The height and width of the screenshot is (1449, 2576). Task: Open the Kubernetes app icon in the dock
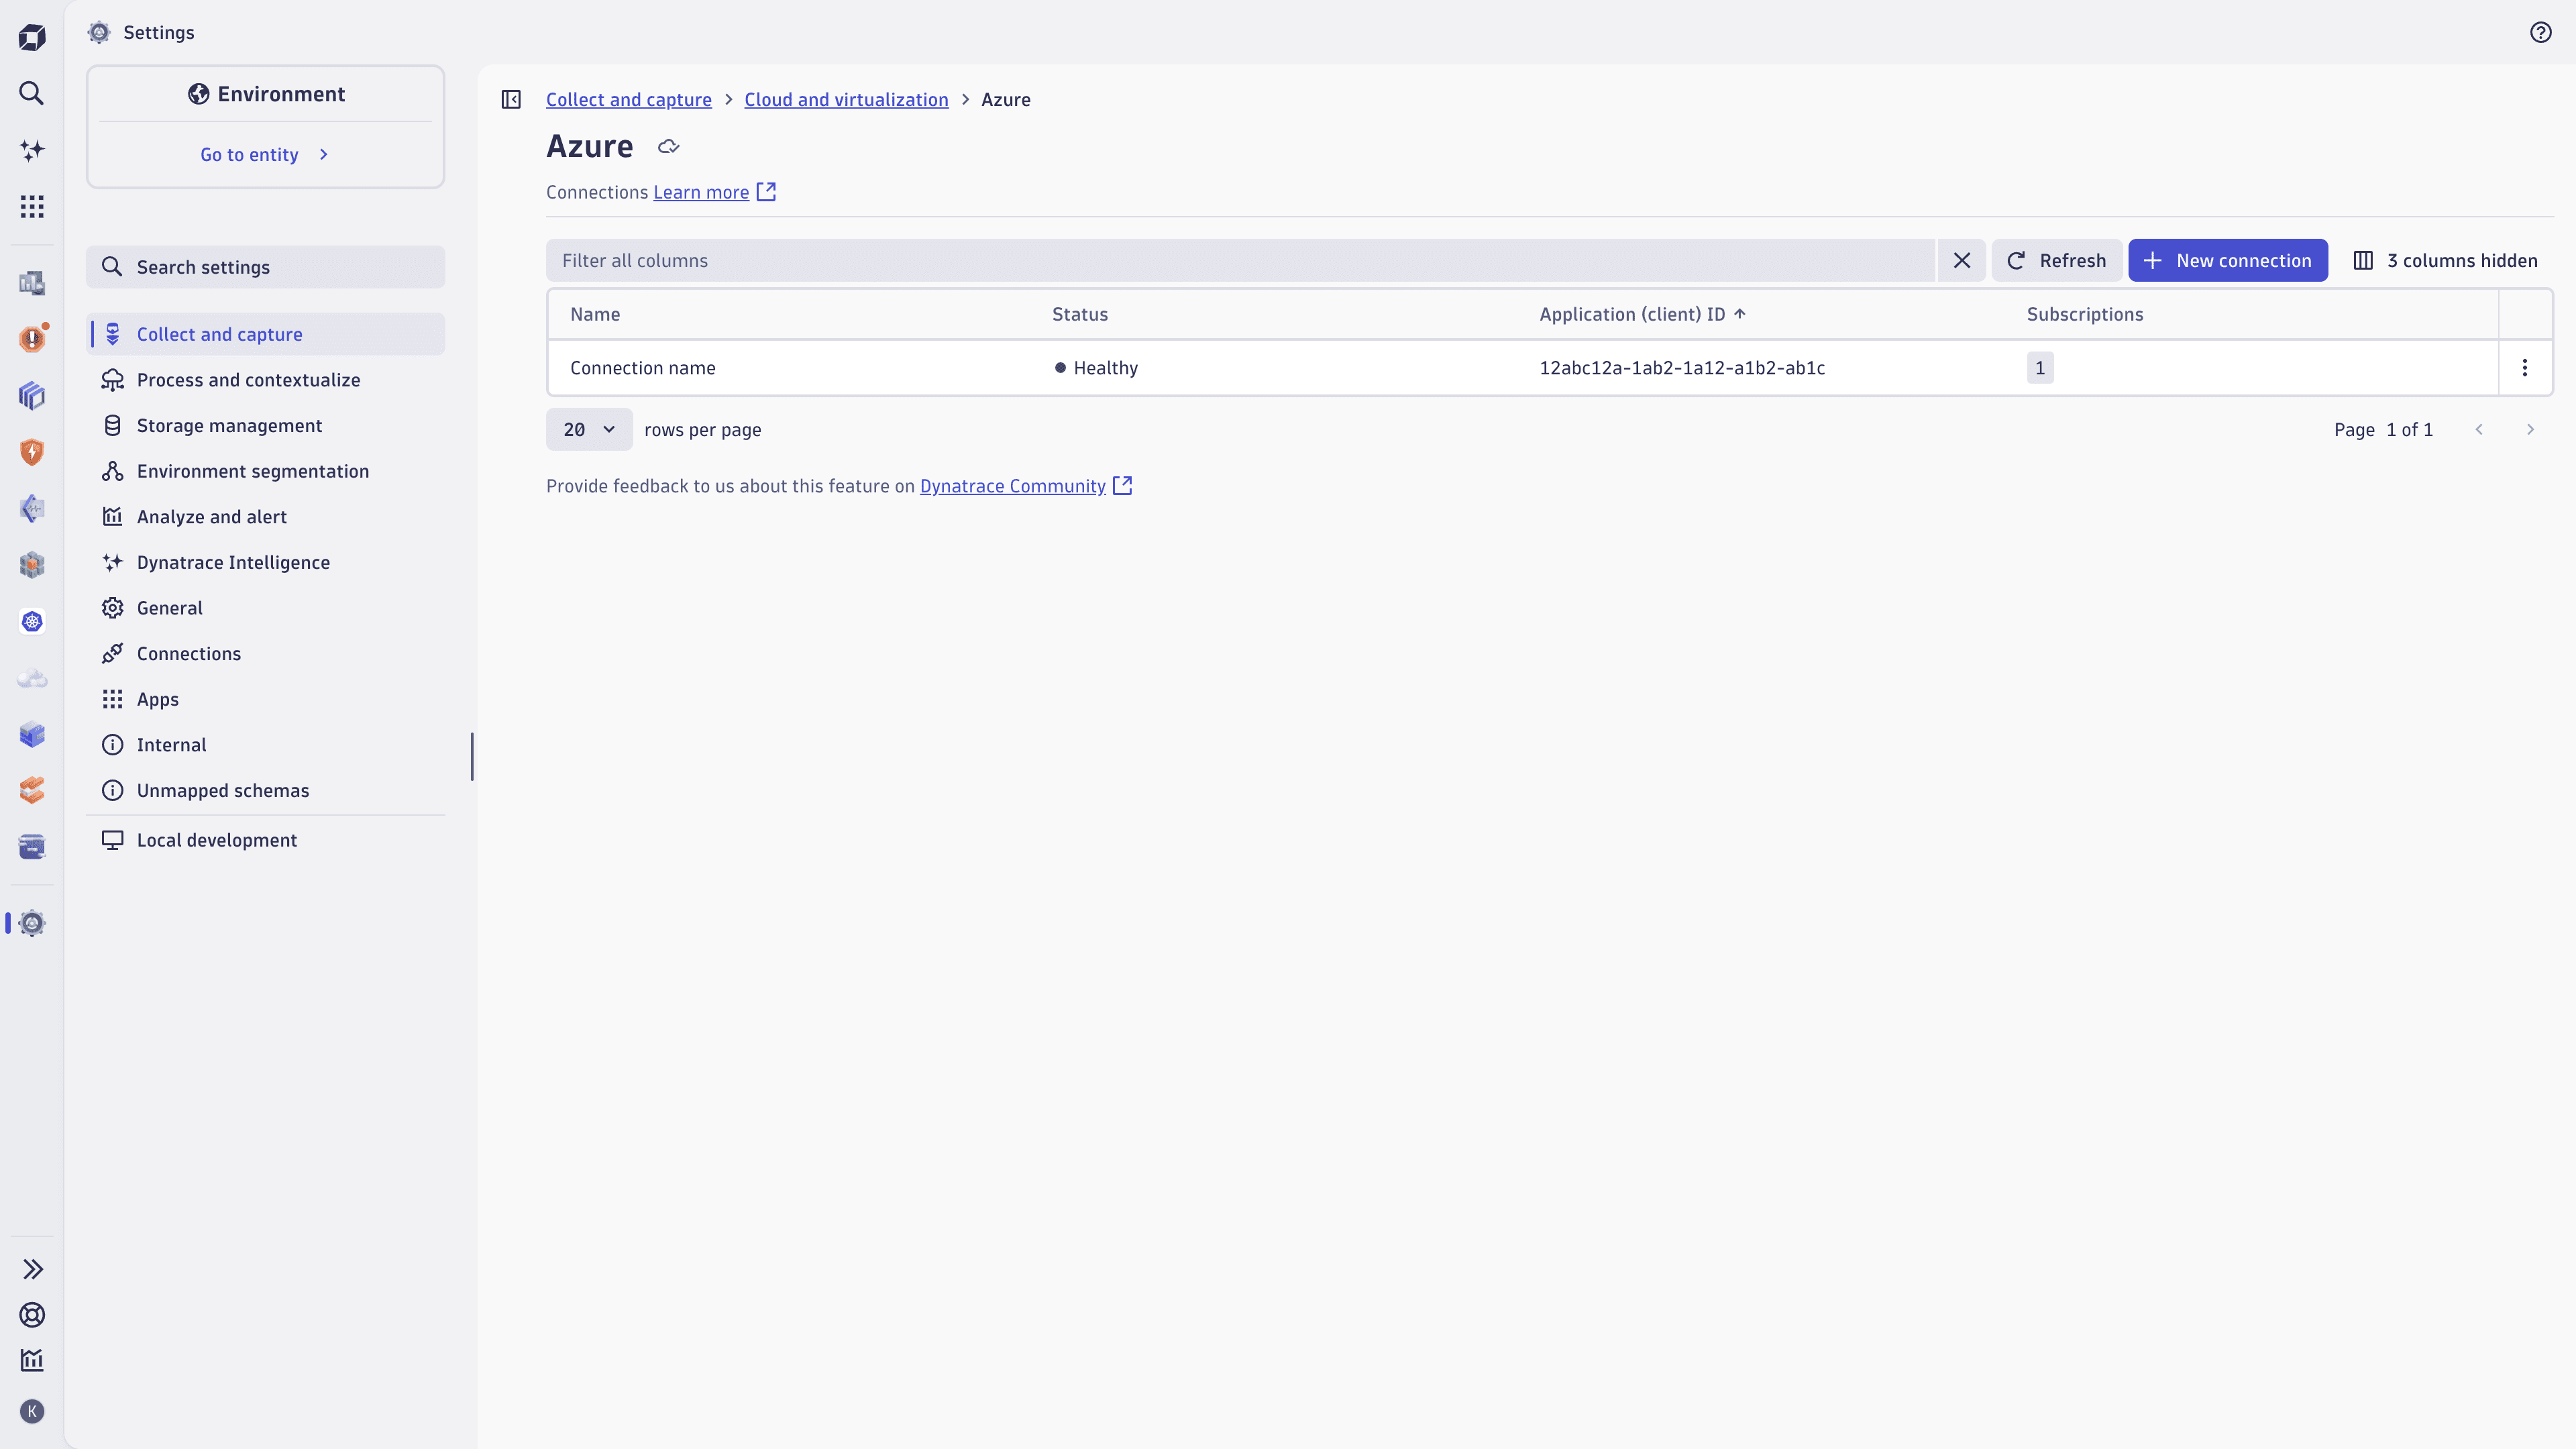[32, 622]
